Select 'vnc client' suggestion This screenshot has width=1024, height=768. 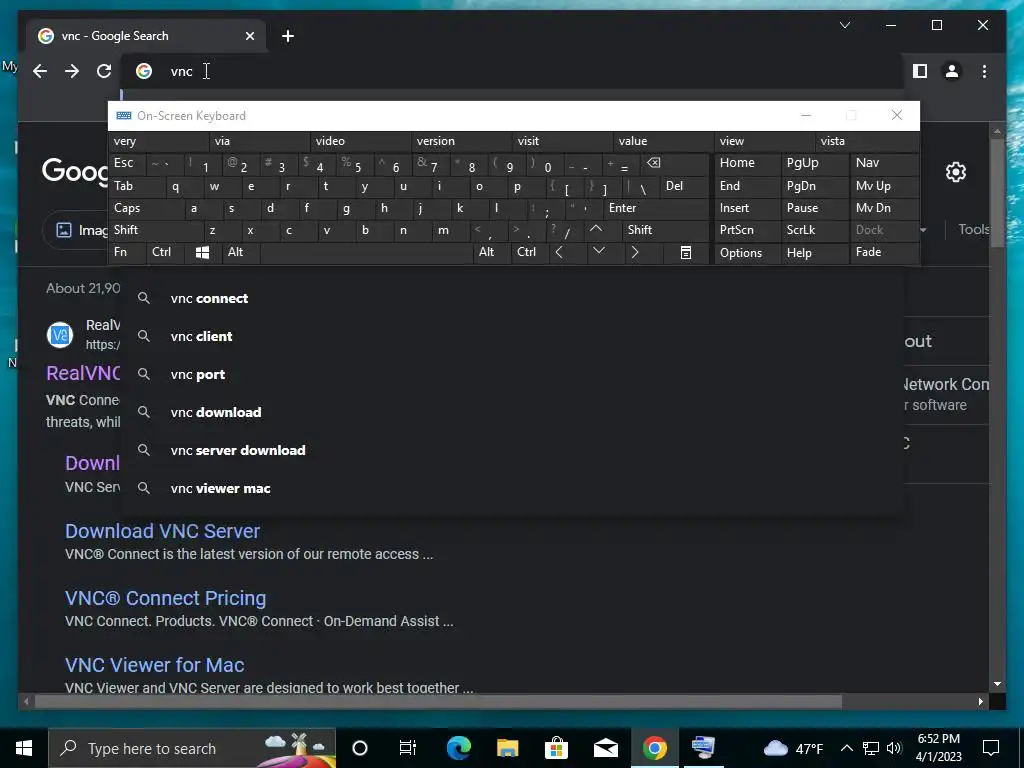[513, 336]
